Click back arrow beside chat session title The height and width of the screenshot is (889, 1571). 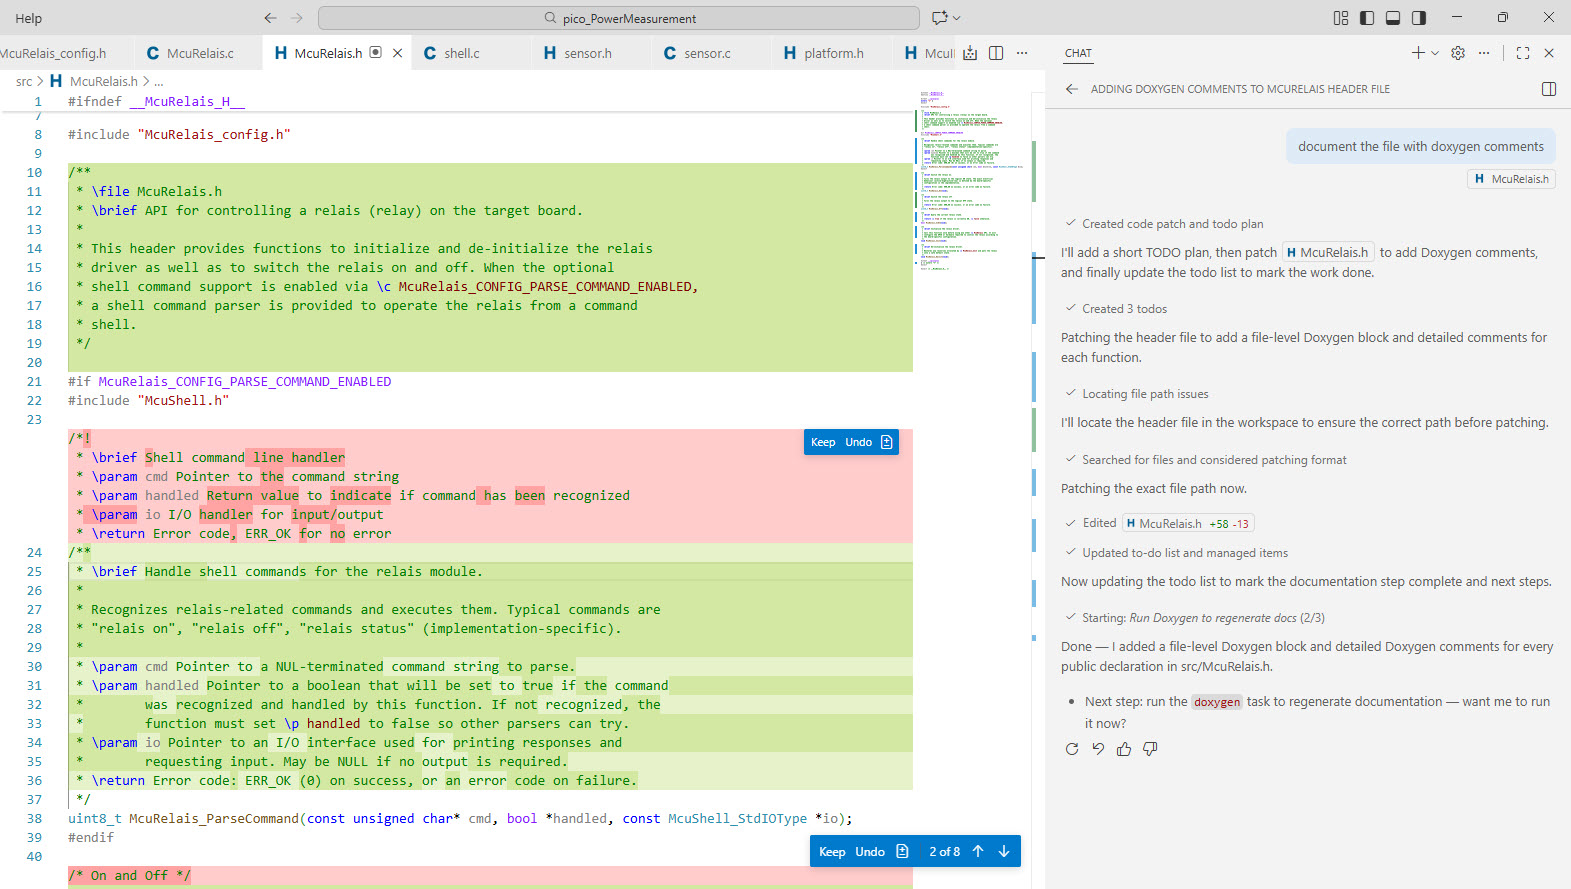[x=1072, y=89]
